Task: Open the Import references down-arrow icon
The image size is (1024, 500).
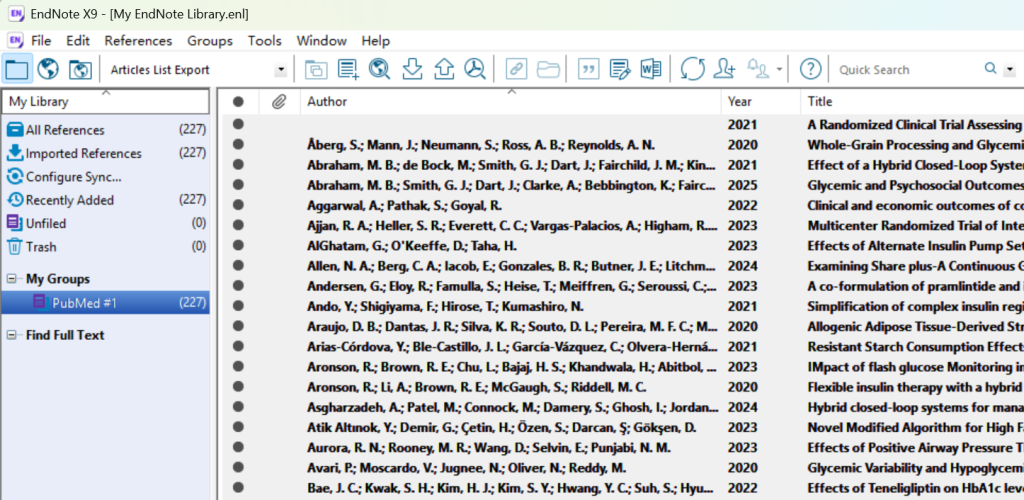Action: click(x=411, y=69)
